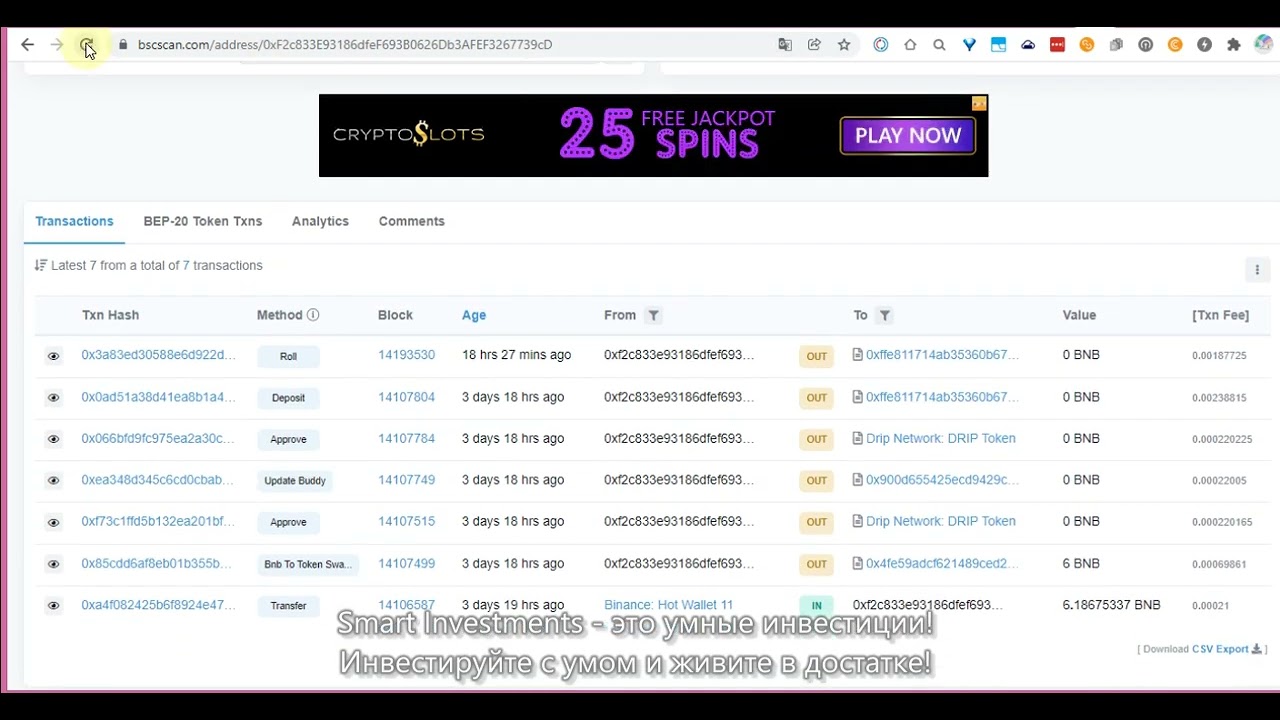This screenshot has width=1280, height=720.
Task: Preview the Deposit transaction with eye icon
Action: pos(54,398)
